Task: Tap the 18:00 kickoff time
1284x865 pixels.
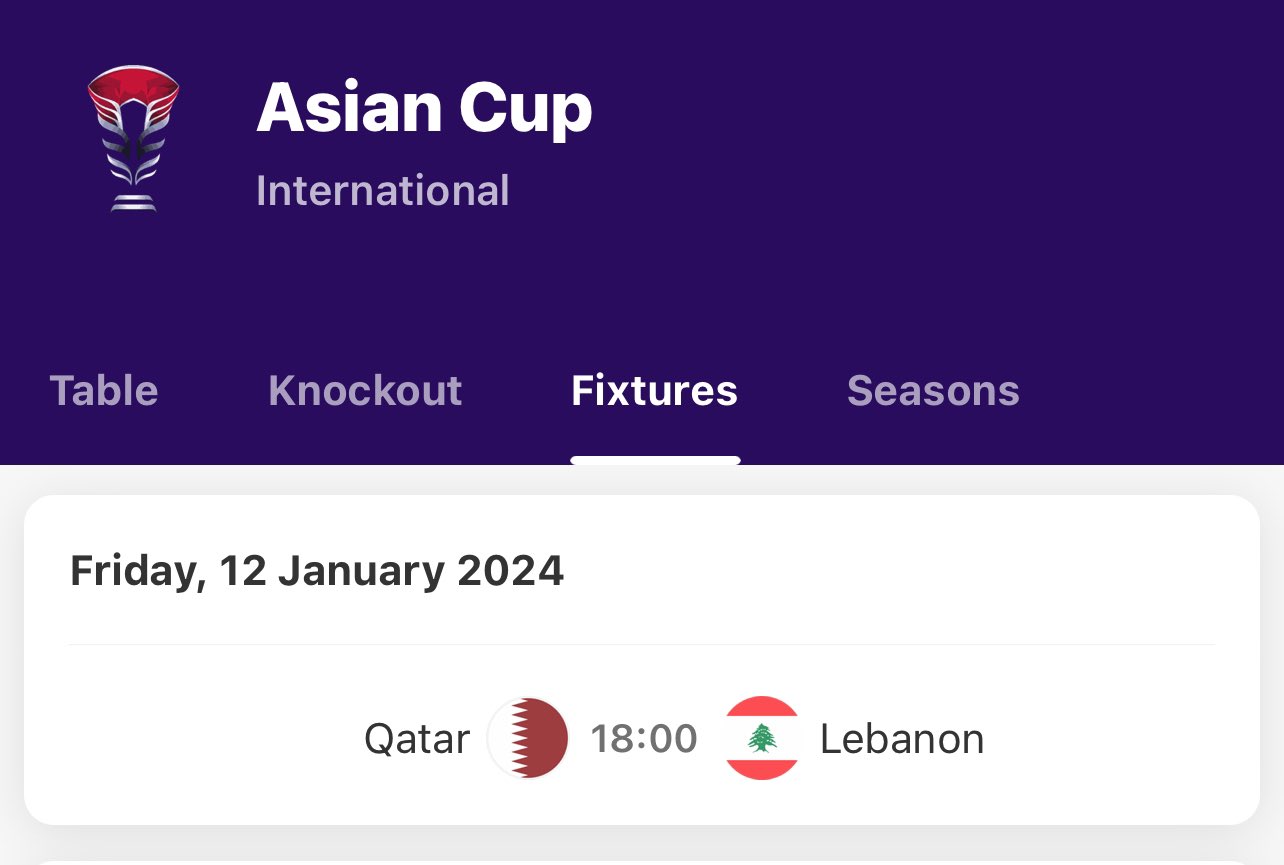Action: 644,739
